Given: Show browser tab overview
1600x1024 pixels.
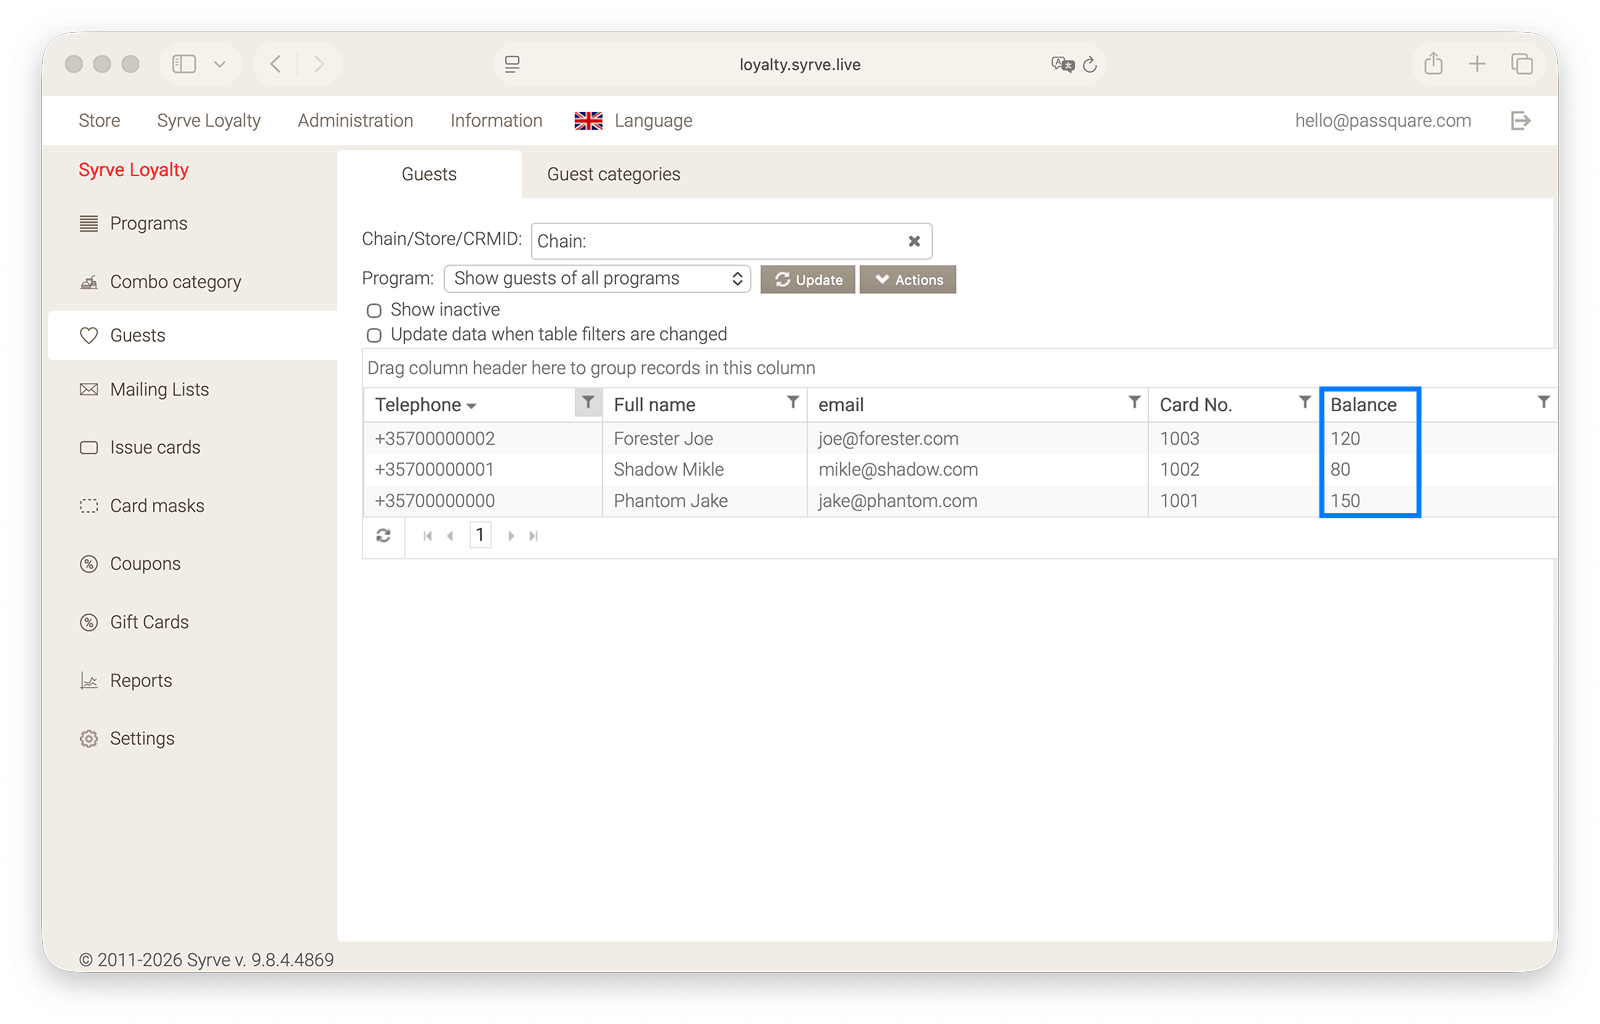Looking at the screenshot, I should coord(1522,64).
